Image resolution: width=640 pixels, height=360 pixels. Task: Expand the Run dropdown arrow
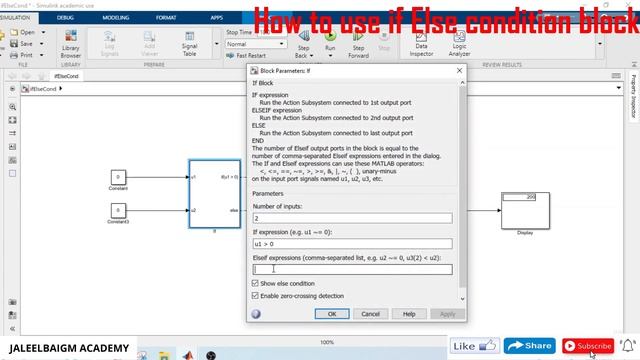point(330,56)
